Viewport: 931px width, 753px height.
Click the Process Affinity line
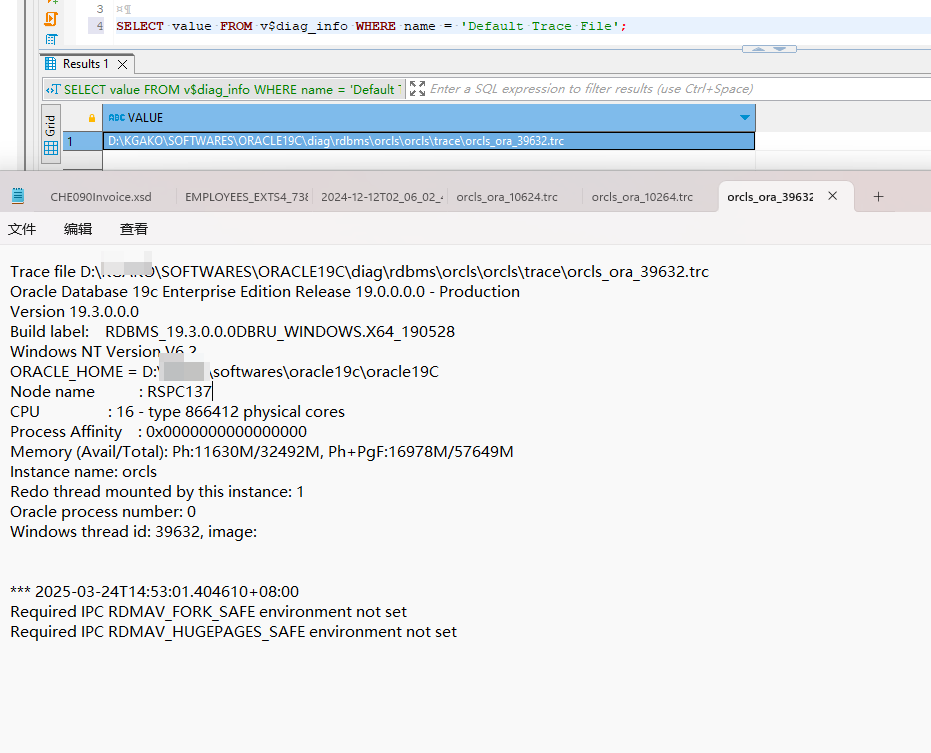(x=159, y=432)
